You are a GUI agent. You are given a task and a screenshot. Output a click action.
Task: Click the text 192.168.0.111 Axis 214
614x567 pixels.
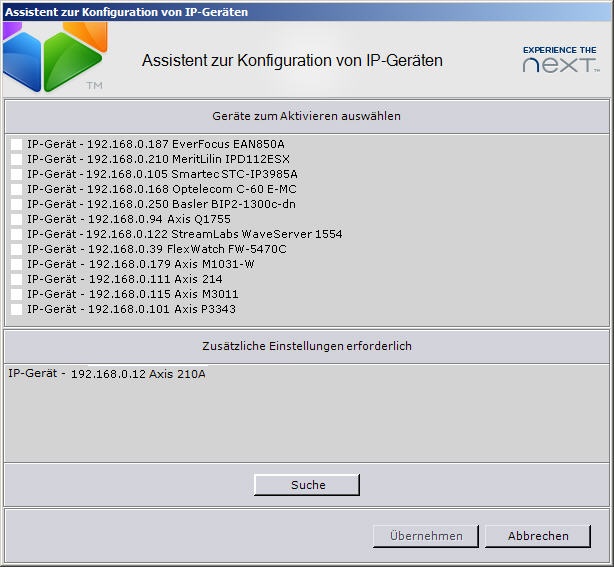[155, 279]
